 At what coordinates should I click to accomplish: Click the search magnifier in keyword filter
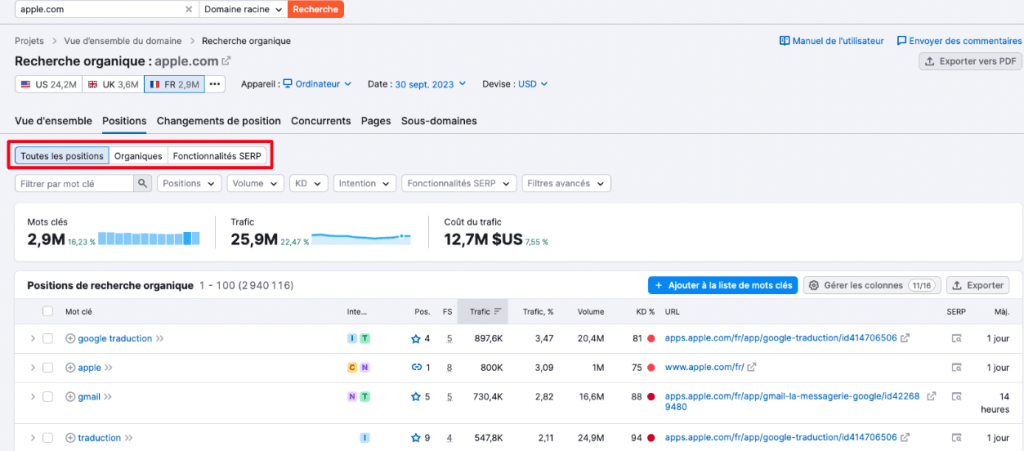[x=142, y=183]
